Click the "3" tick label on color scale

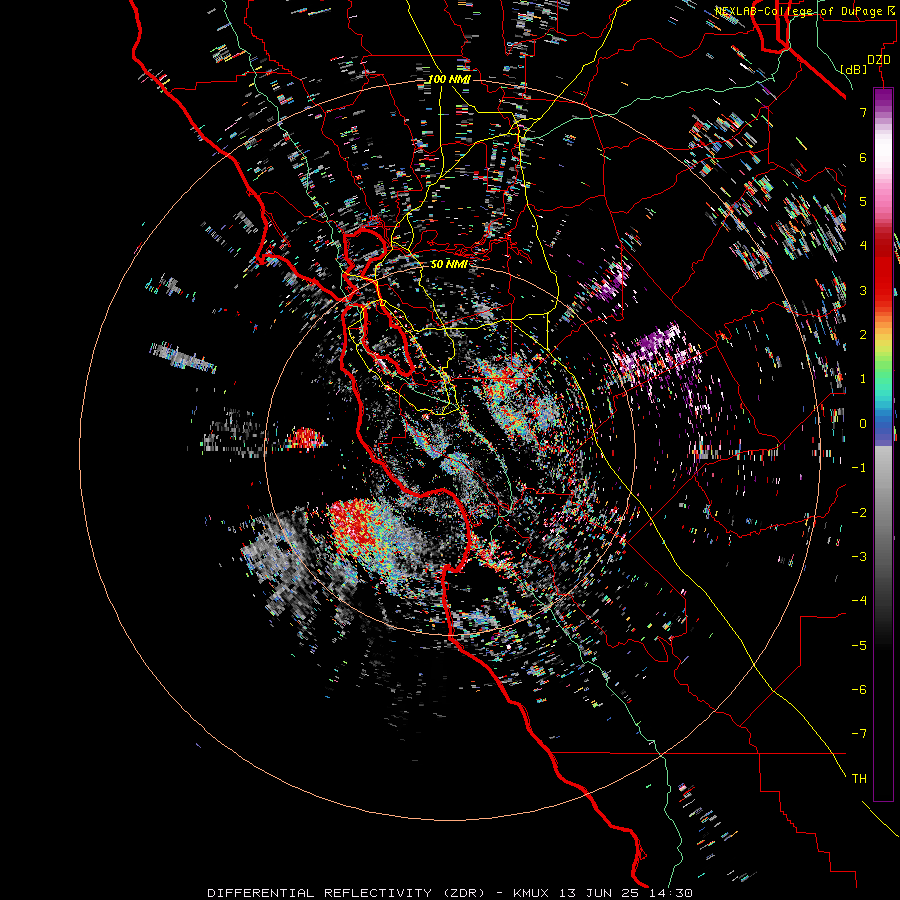point(863,290)
